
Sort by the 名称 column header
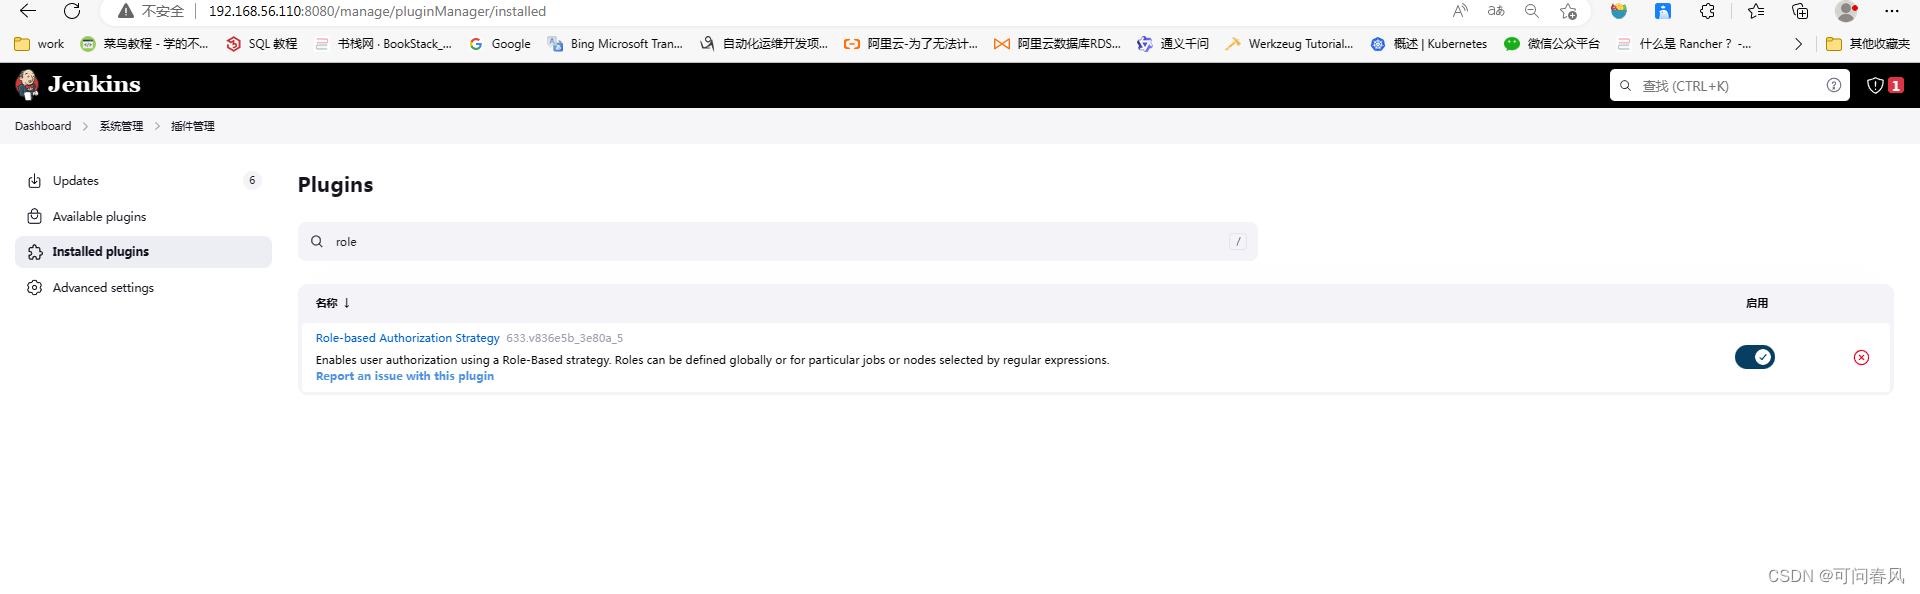pyautogui.click(x=333, y=303)
